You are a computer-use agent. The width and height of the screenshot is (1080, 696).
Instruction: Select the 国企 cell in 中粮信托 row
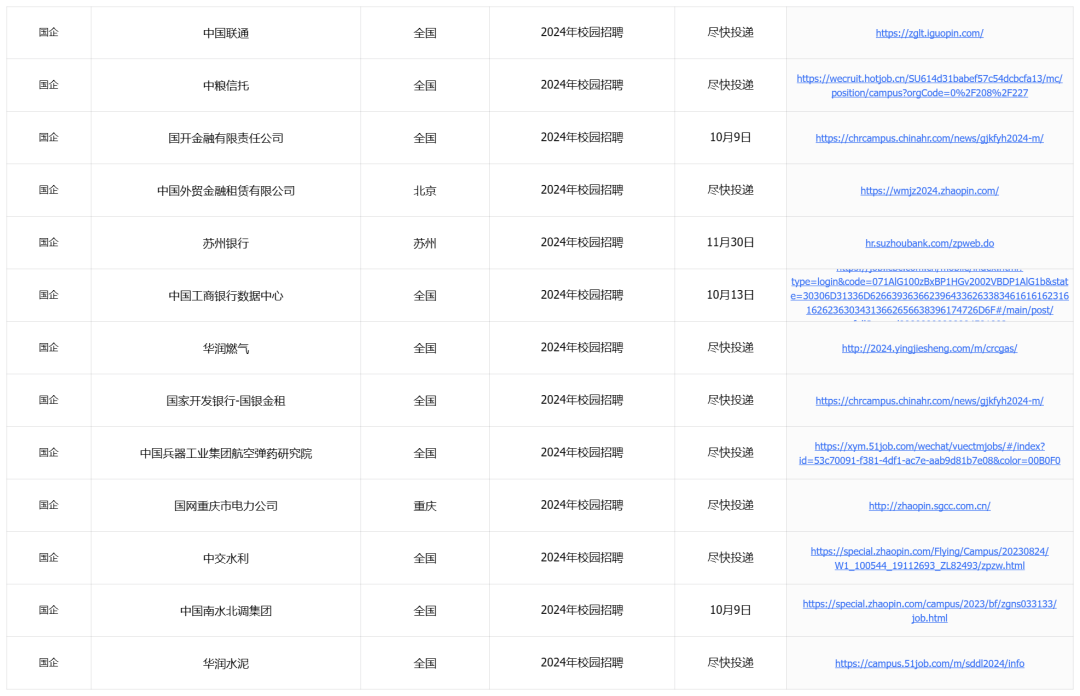[49, 85]
